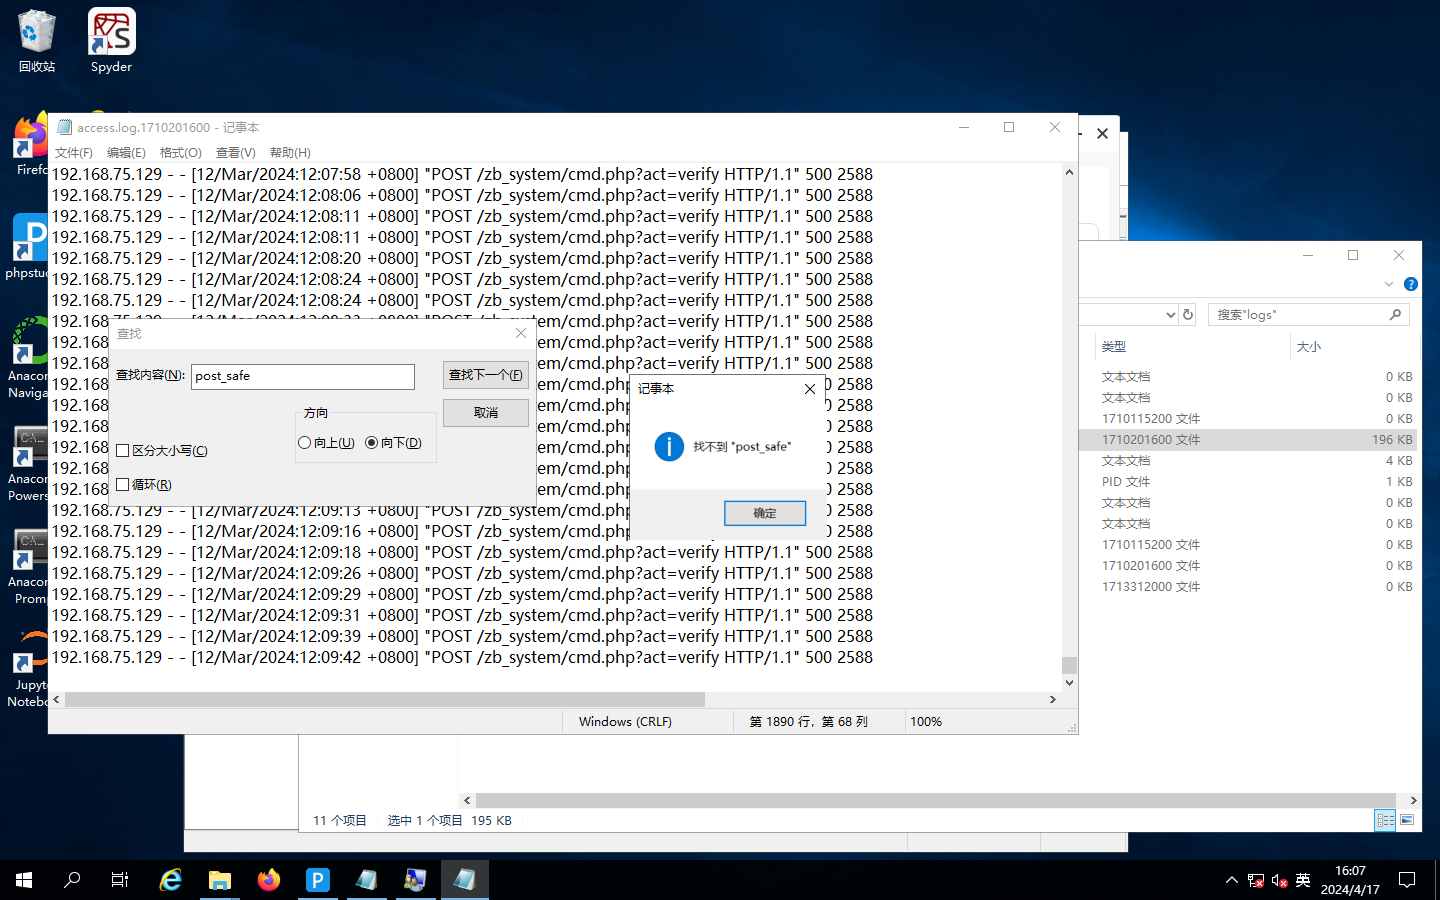Select the search Up radio button
1440x900 pixels.
(x=304, y=443)
